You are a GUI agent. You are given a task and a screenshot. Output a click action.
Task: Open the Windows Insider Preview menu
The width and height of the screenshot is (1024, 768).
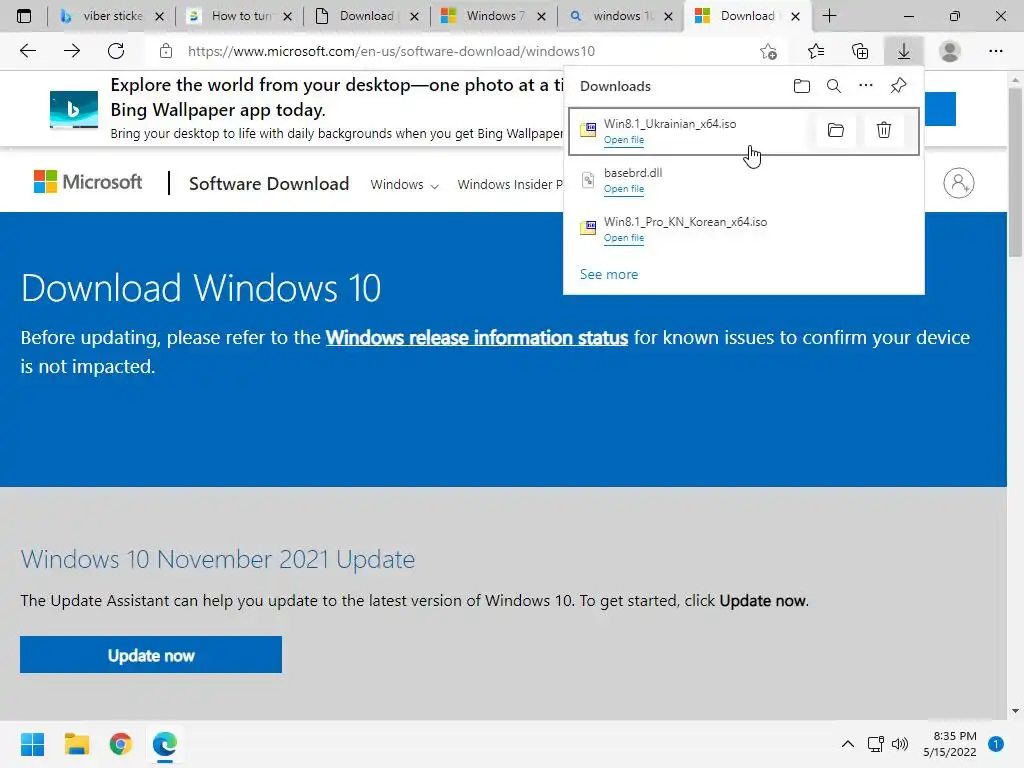(x=509, y=185)
